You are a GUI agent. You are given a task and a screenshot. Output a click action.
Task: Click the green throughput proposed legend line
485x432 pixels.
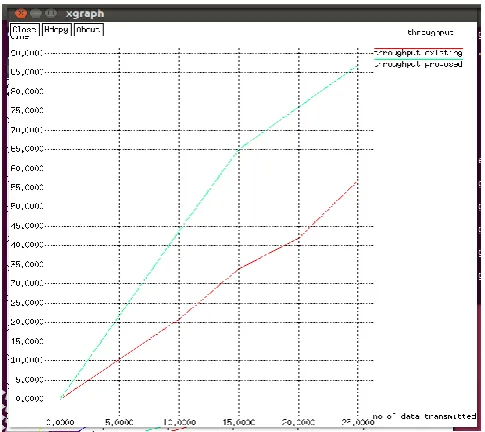click(418, 59)
